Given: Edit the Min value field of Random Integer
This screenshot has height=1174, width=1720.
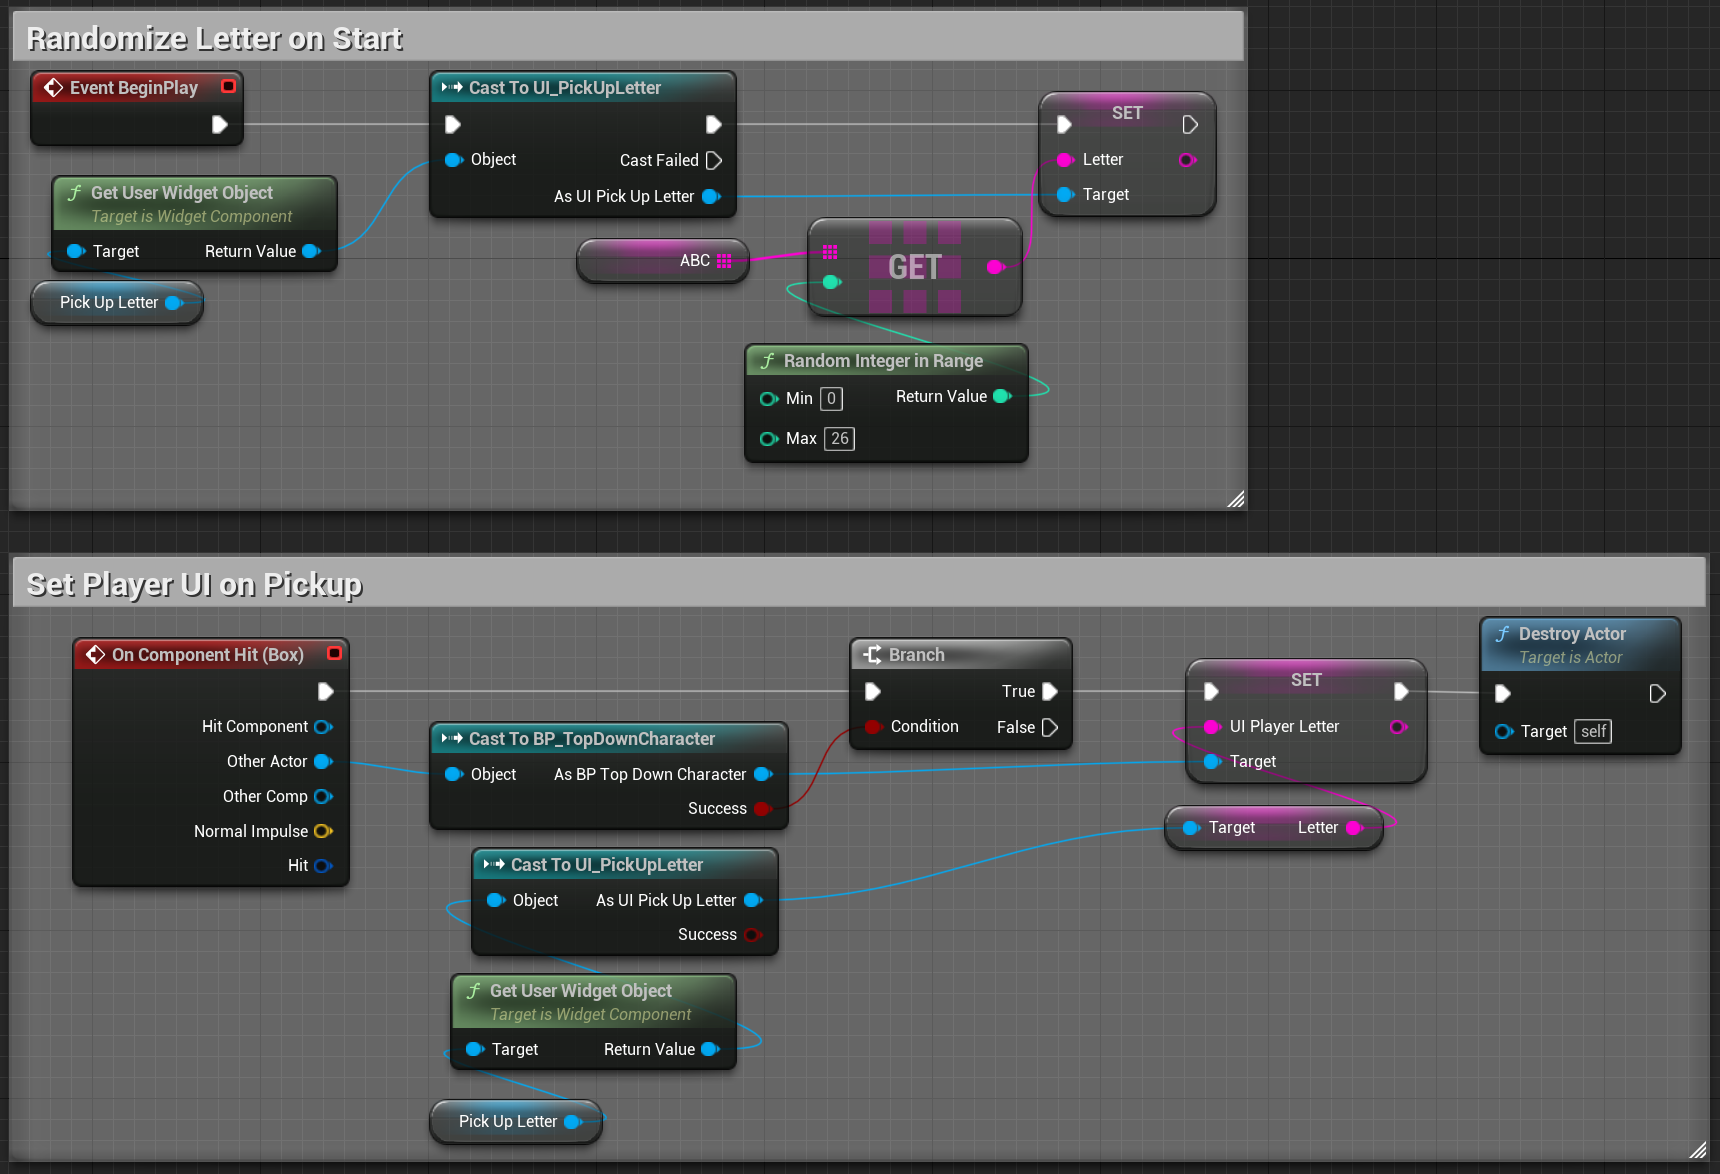Looking at the screenshot, I should click(831, 399).
